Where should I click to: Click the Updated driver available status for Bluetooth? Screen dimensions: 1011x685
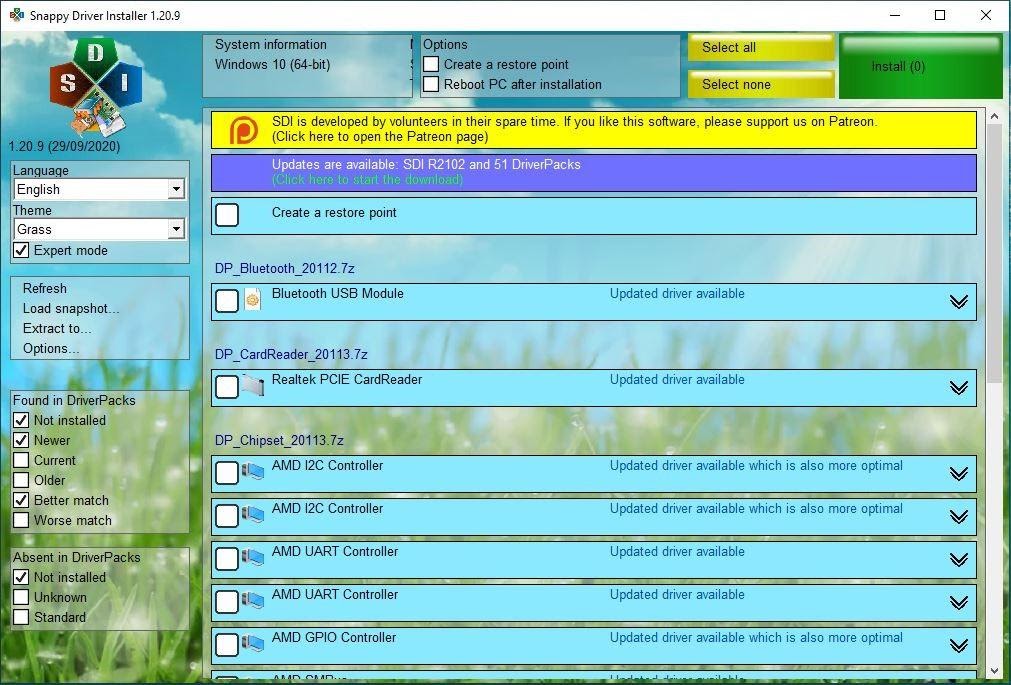click(x=677, y=293)
